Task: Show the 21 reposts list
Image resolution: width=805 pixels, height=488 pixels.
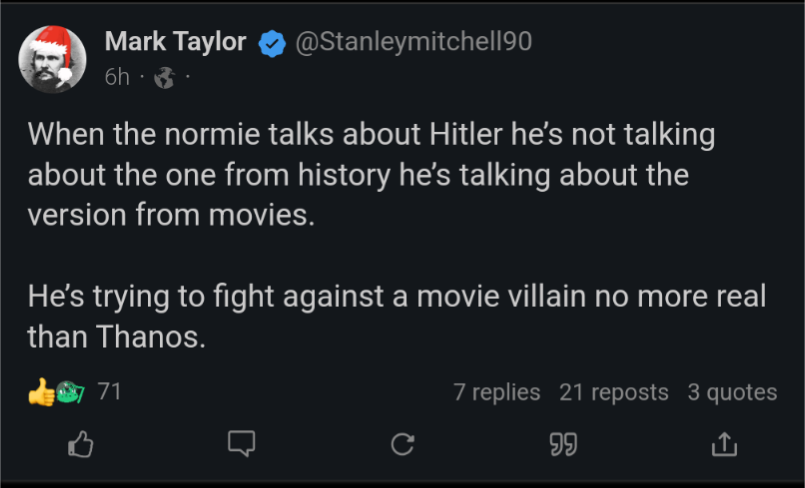Action: pyautogui.click(x=614, y=393)
